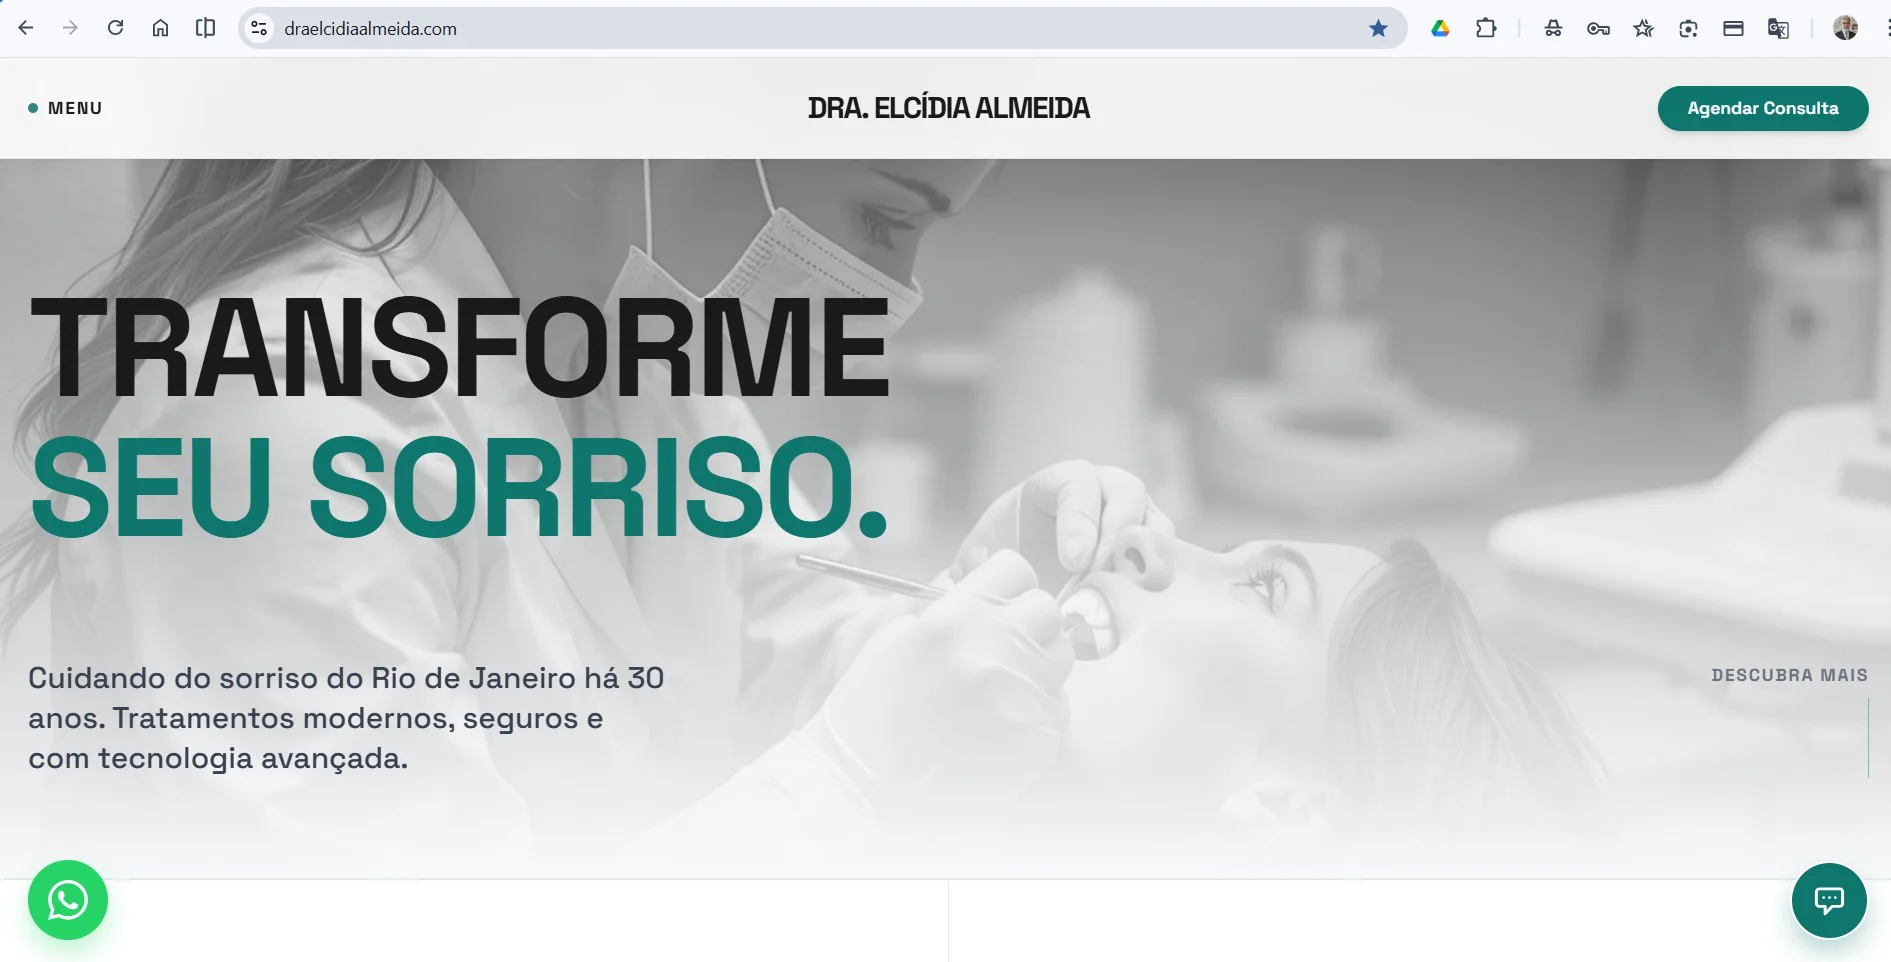Viewport: 1891px width, 962px height.
Task: Click the password manager key icon
Action: (1598, 29)
